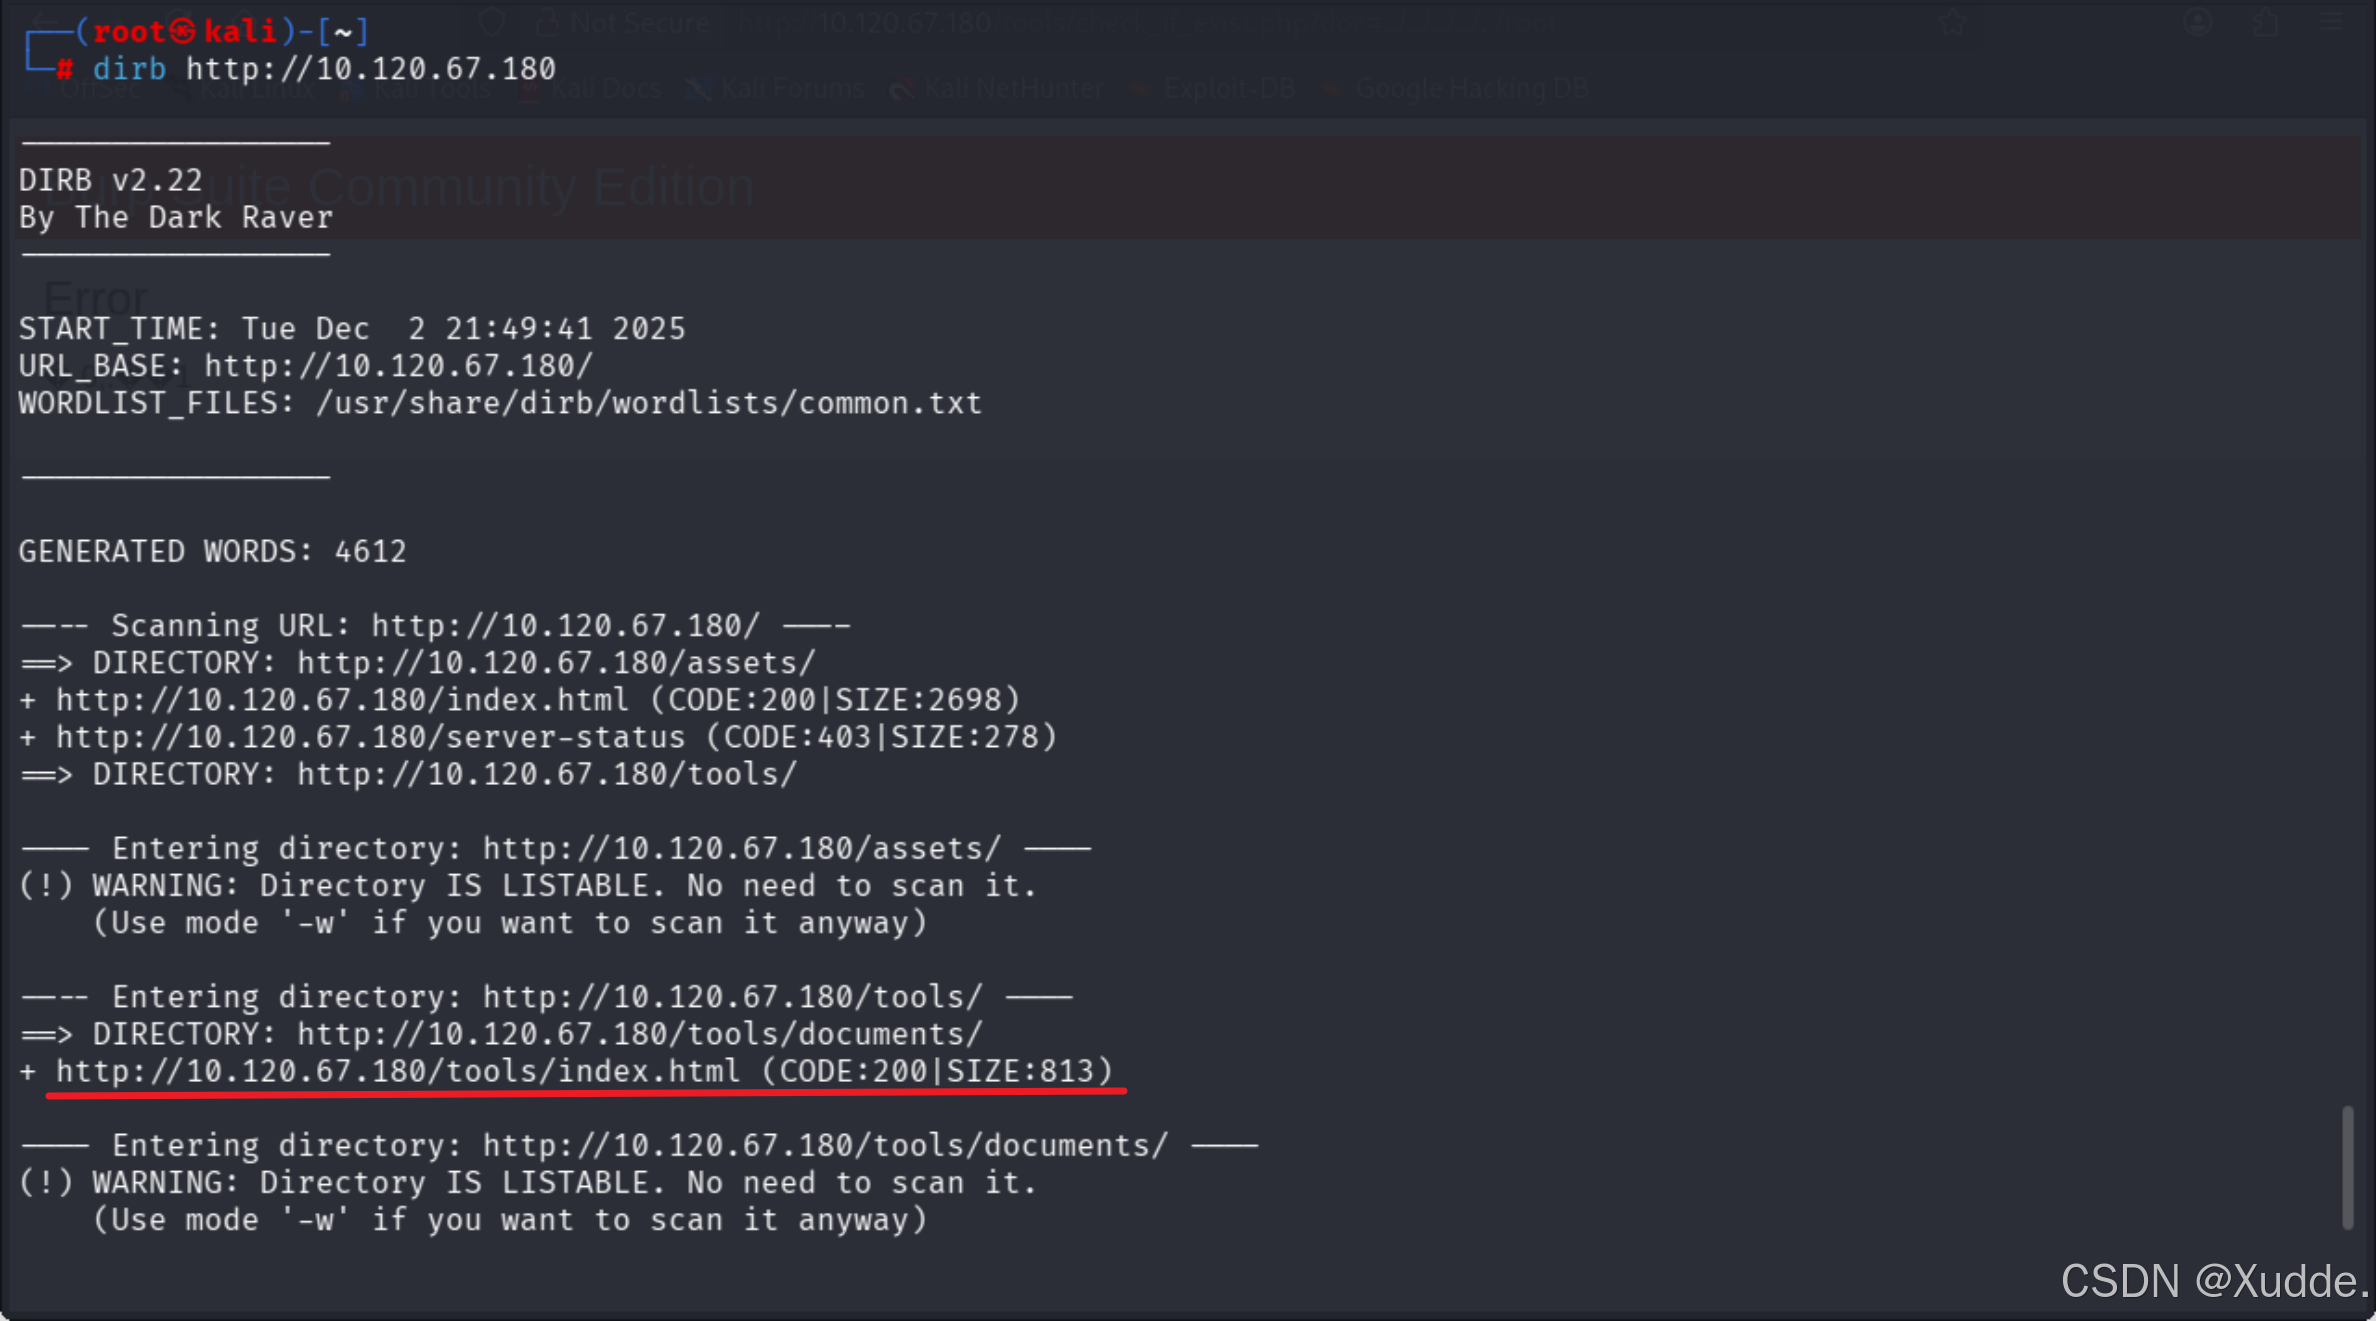Click the Not Secure lock icon
The height and width of the screenshot is (1321, 2376).
pos(546,22)
